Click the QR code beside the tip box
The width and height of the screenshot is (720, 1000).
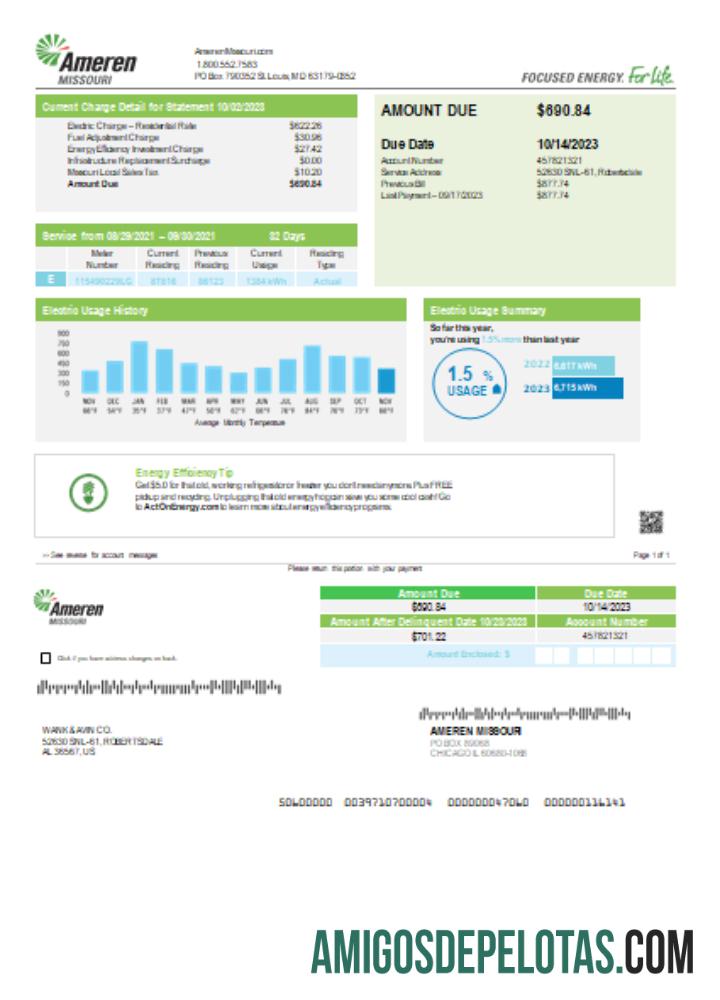pos(651,522)
